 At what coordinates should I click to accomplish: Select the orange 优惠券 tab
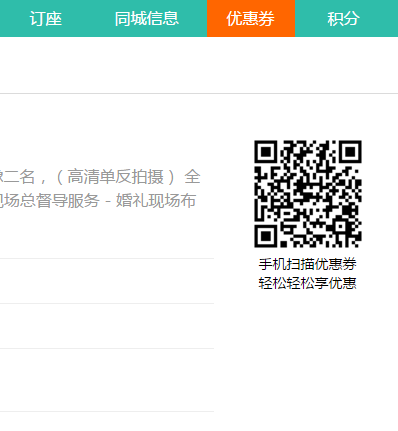[251, 18]
